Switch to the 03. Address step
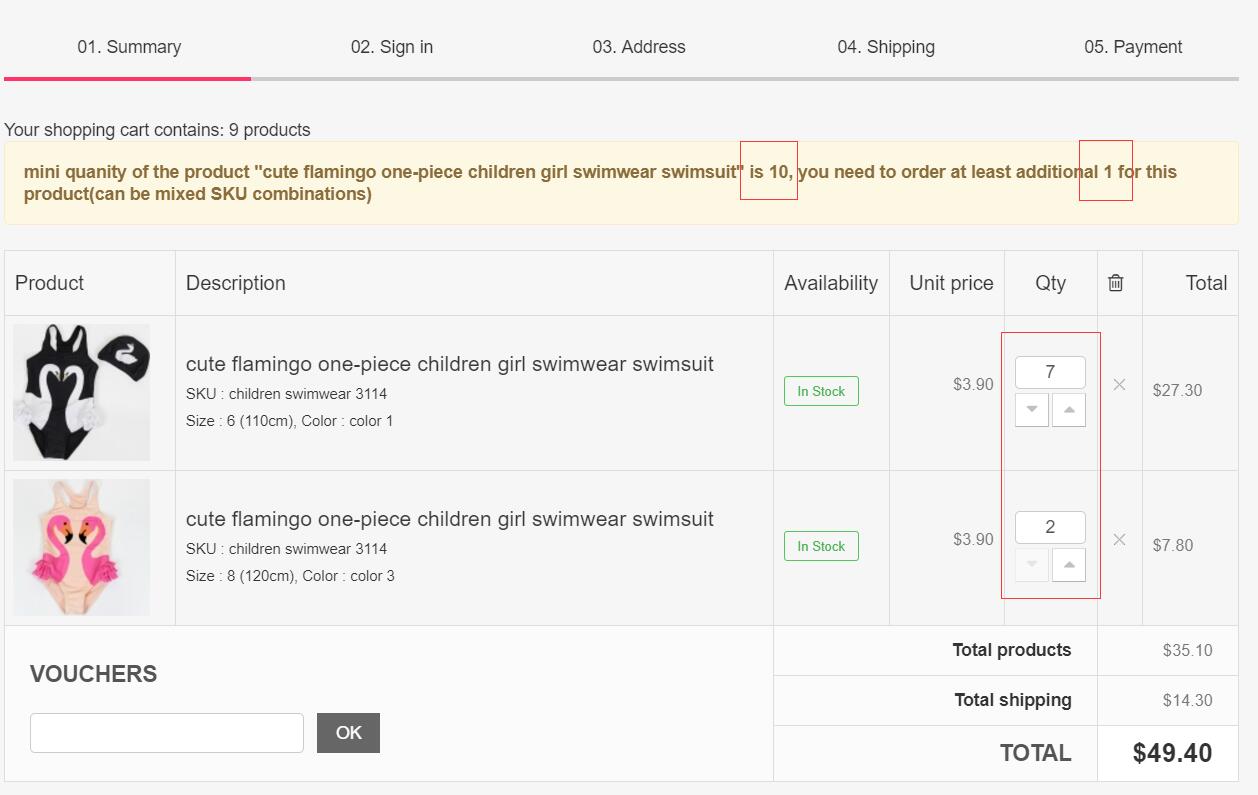 click(x=639, y=47)
